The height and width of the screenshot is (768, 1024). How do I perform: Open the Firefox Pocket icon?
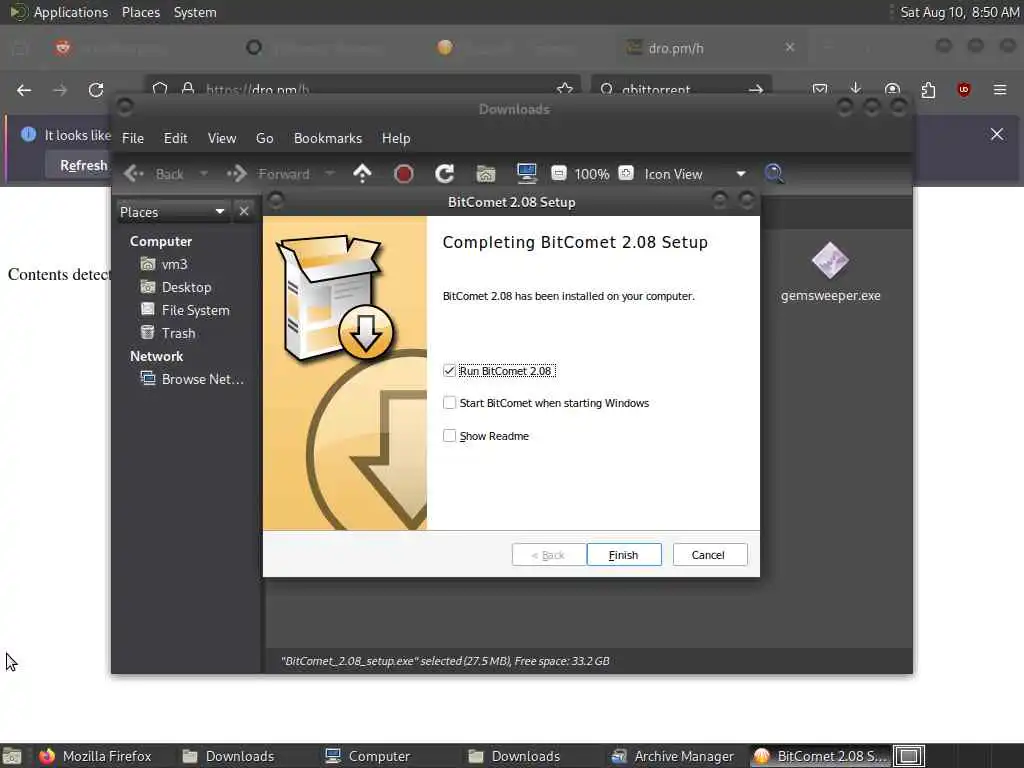[820, 89]
